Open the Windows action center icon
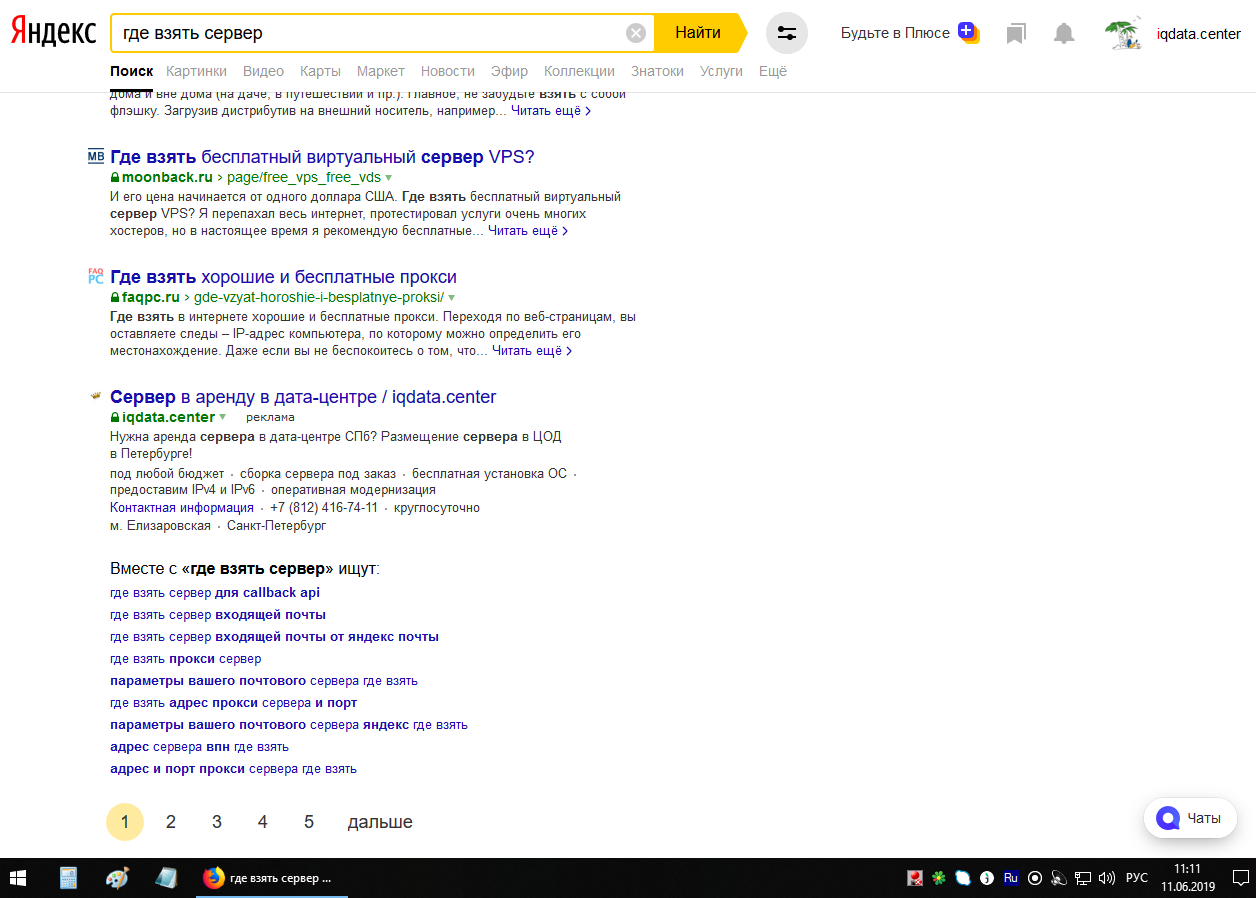 point(1240,878)
